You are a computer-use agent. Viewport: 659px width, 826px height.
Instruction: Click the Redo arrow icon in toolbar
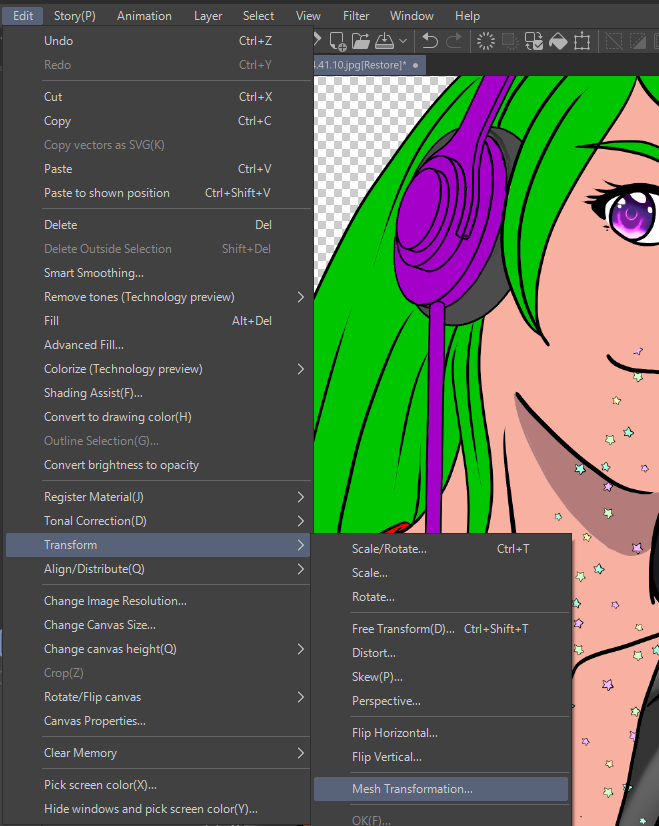click(x=454, y=41)
